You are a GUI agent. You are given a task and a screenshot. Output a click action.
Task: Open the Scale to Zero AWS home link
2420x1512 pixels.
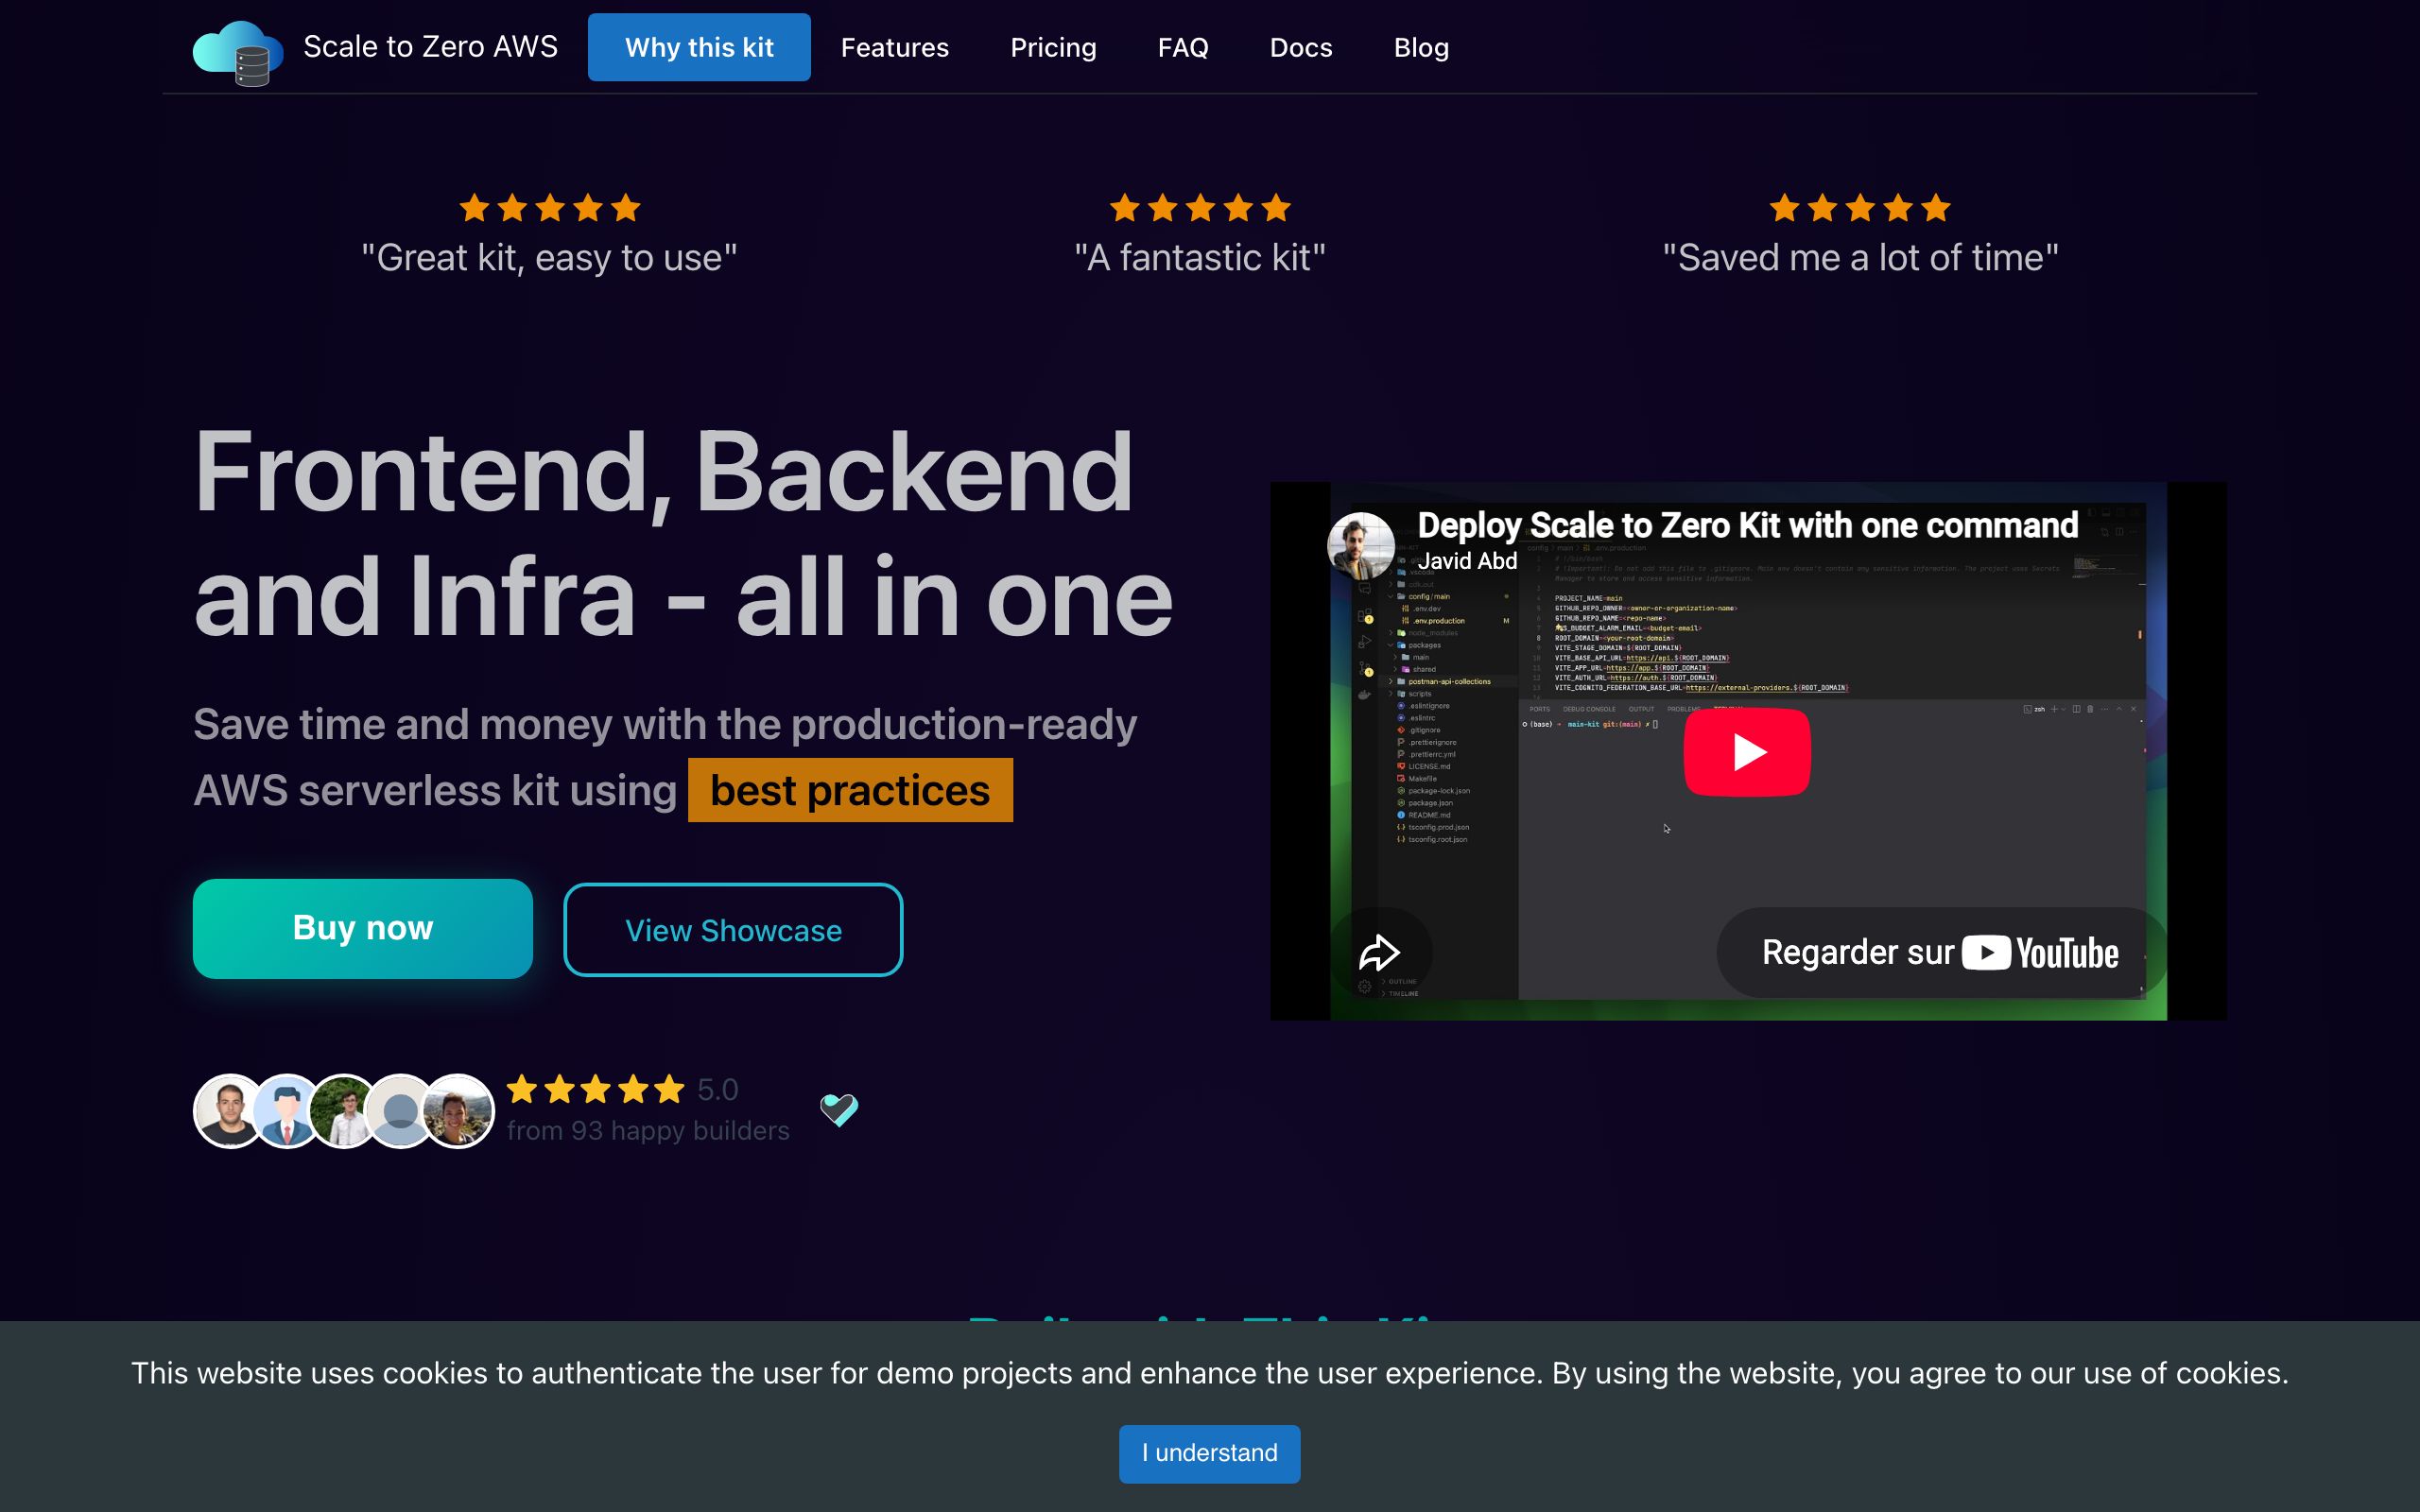430,47
